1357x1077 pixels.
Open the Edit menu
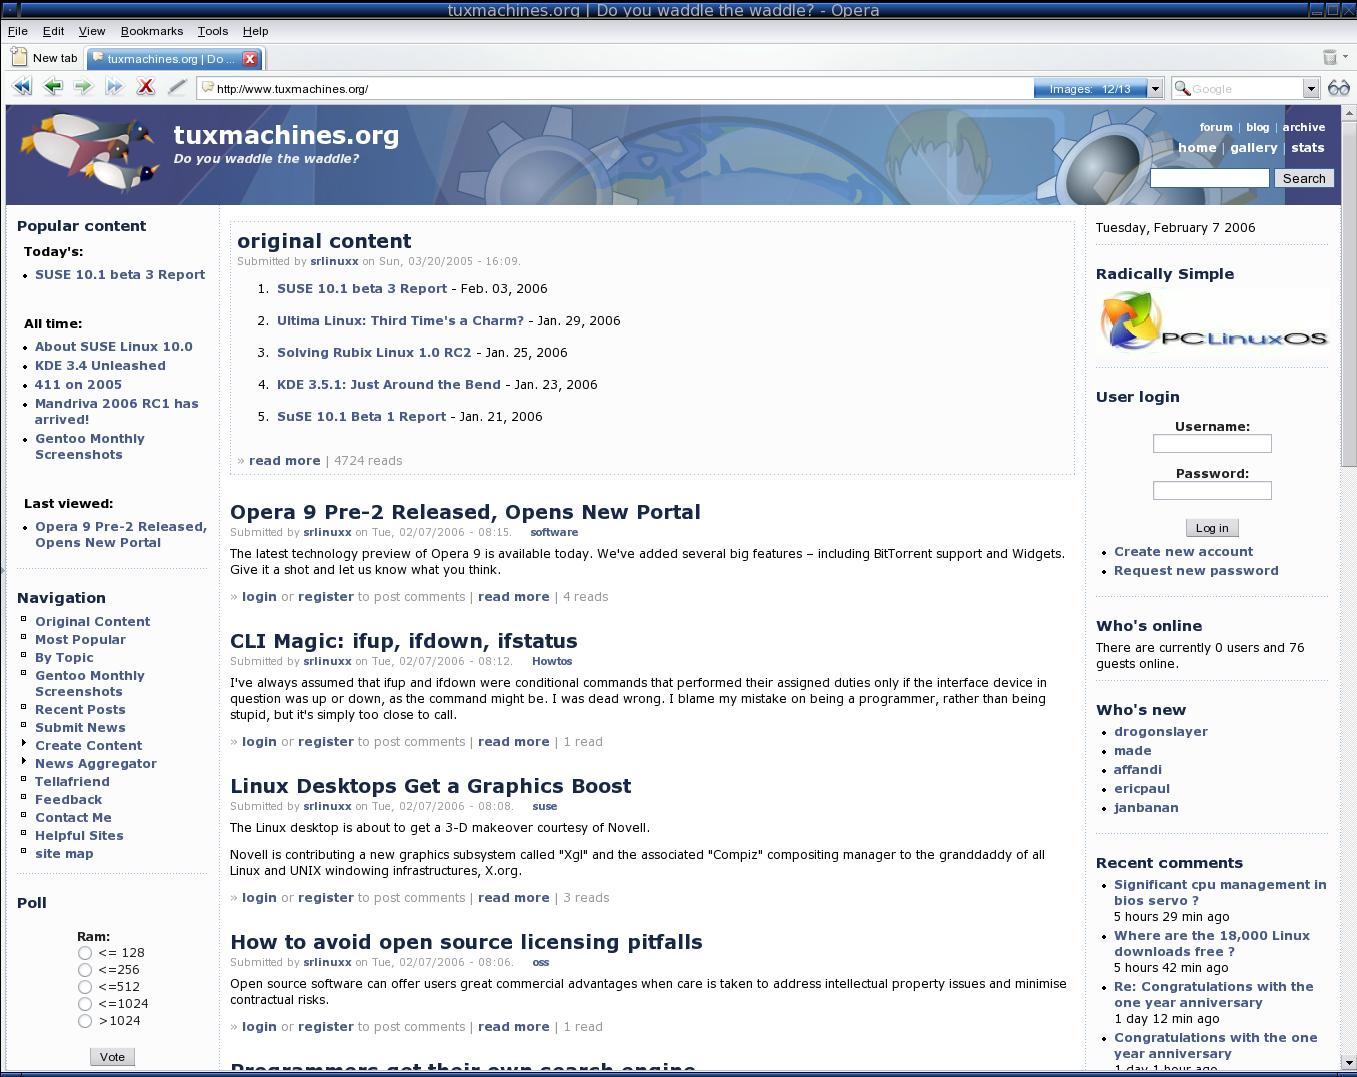[53, 31]
